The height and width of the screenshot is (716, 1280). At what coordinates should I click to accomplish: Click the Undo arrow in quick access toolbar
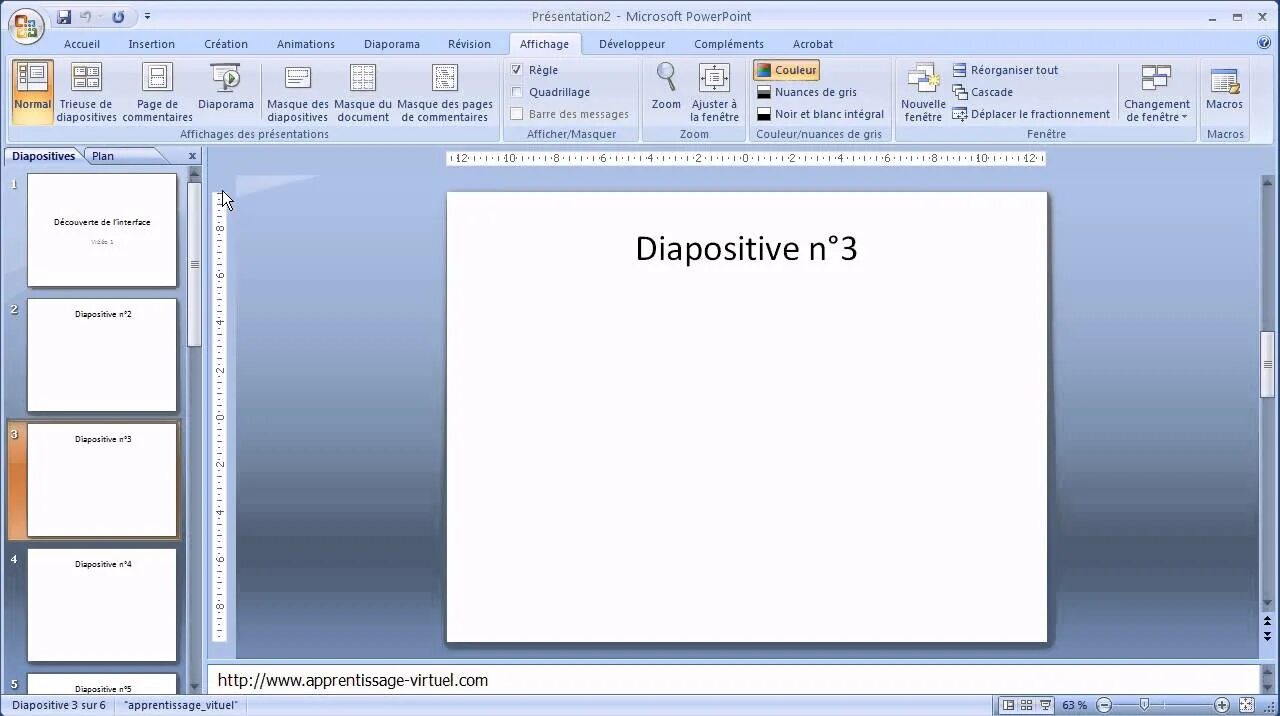click(86, 17)
